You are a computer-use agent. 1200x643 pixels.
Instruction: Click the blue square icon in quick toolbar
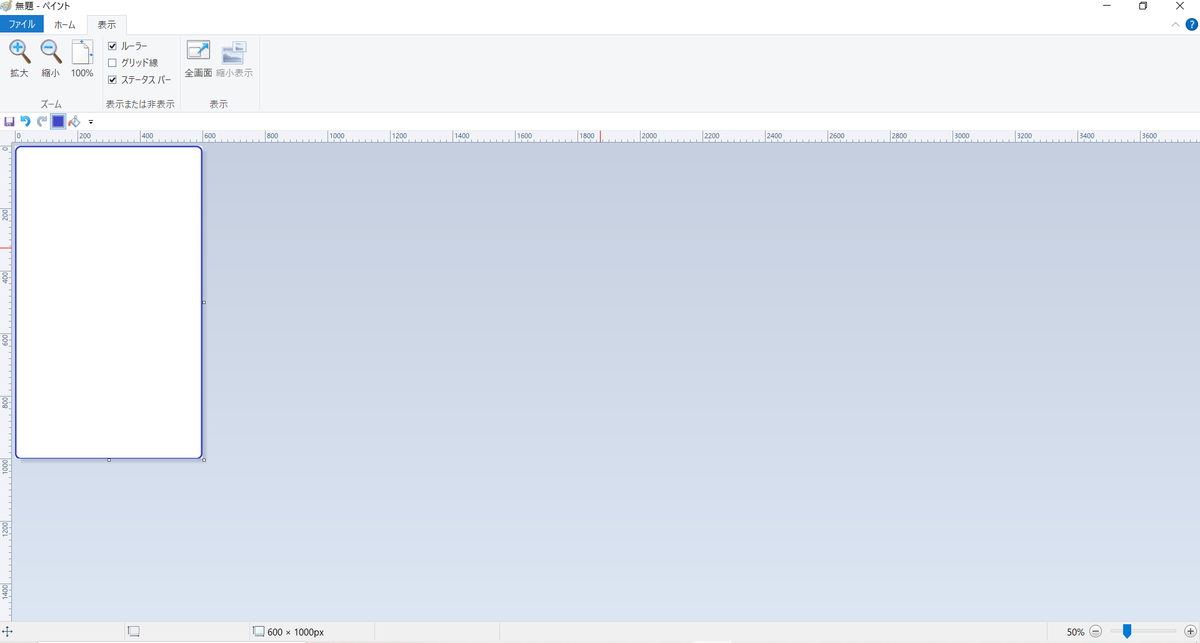(58, 121)
